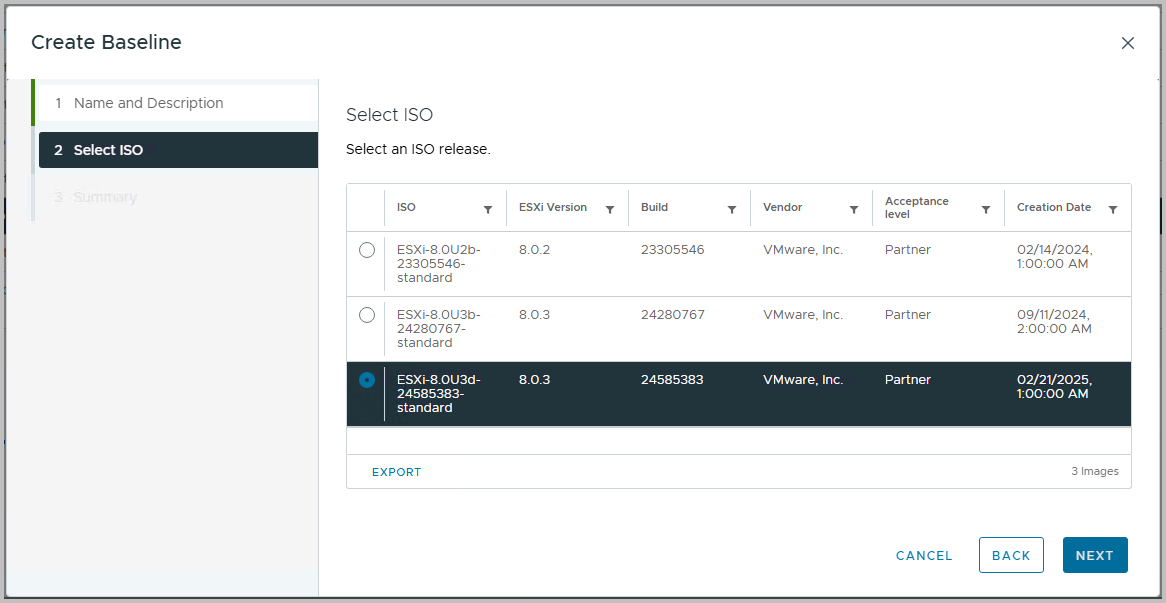Cancel the baseline creation

click(x=923, y=555)
